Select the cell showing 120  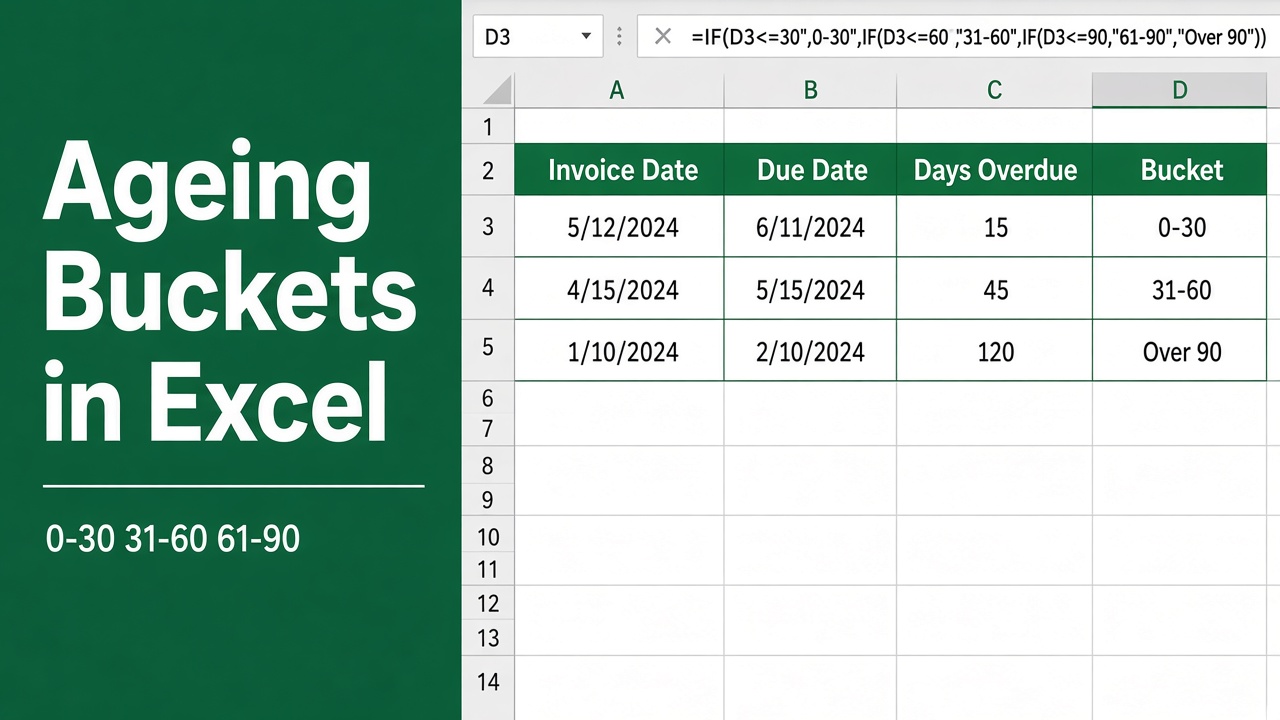[x=995, y=351]
